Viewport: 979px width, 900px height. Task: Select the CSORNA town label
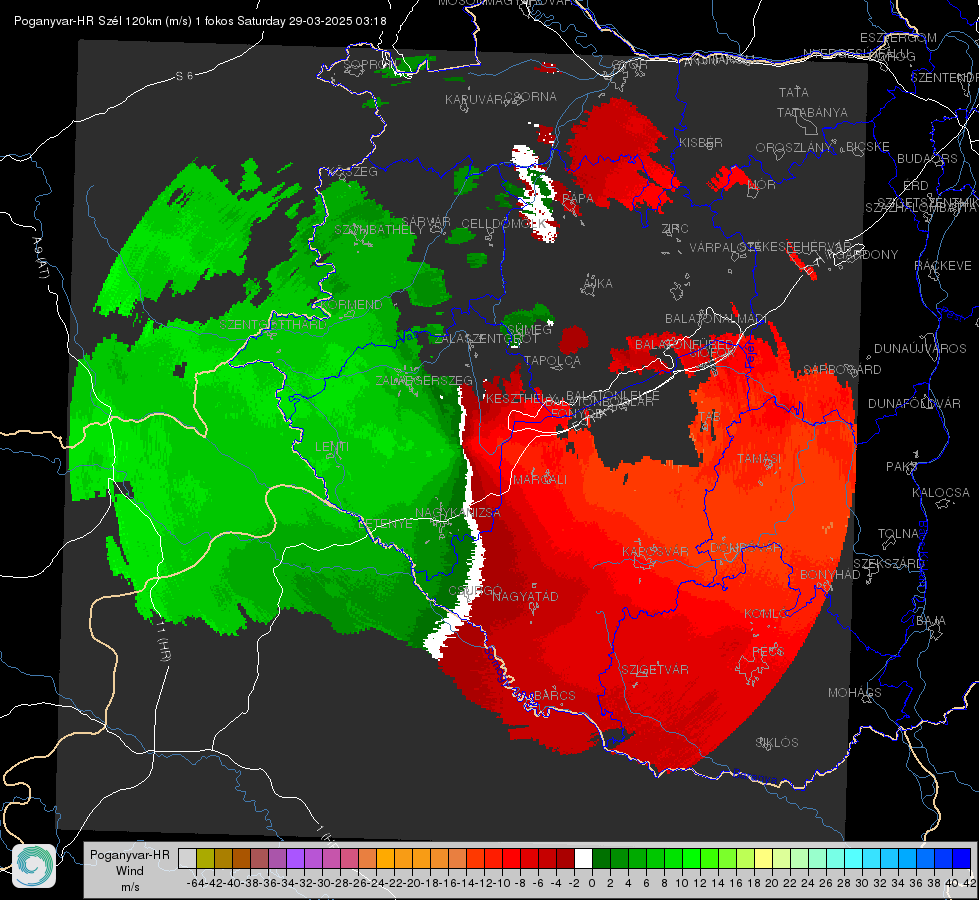530,97
